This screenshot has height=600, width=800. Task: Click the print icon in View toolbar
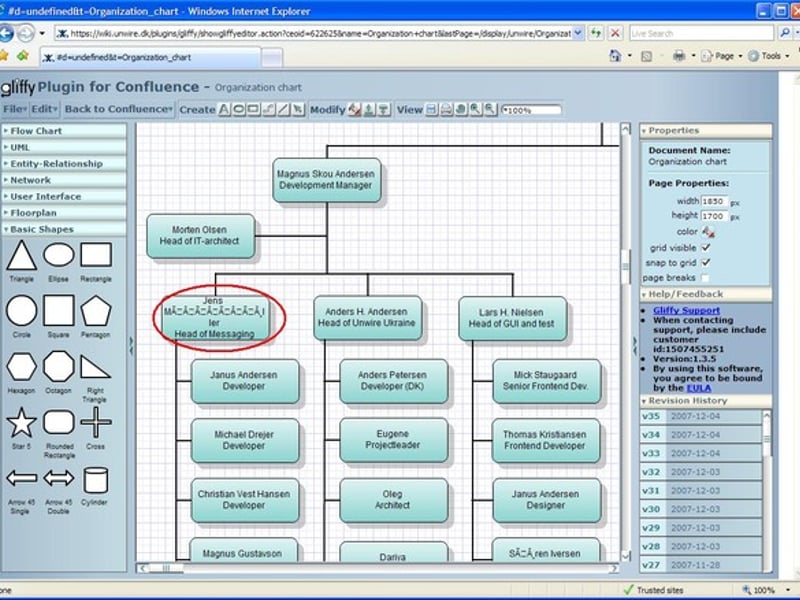pos(446,109)
